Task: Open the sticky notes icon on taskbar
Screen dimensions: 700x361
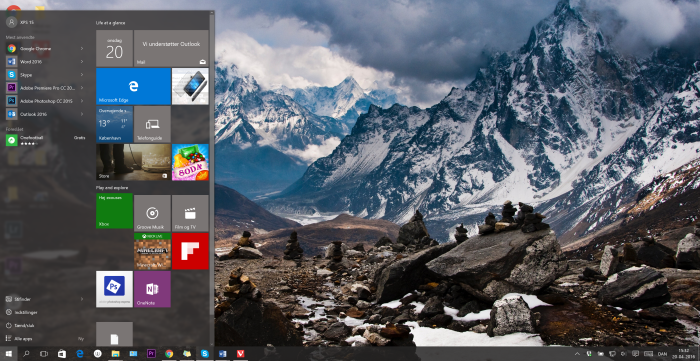Action: [x=187, y=354]
